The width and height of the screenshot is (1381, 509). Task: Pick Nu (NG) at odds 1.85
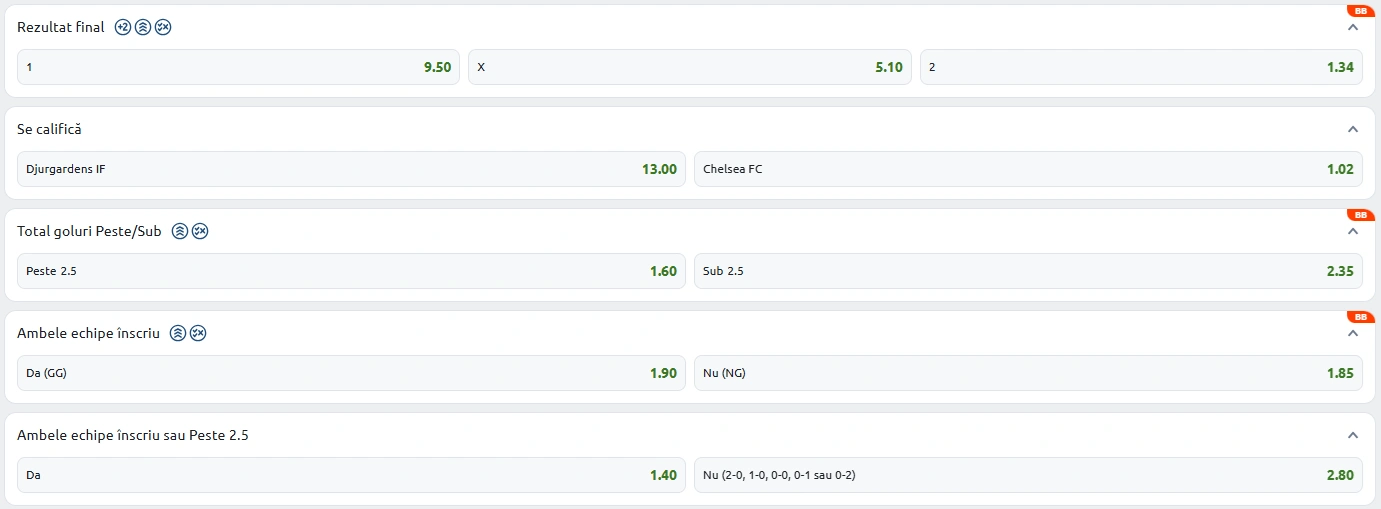coord(1027,373)
